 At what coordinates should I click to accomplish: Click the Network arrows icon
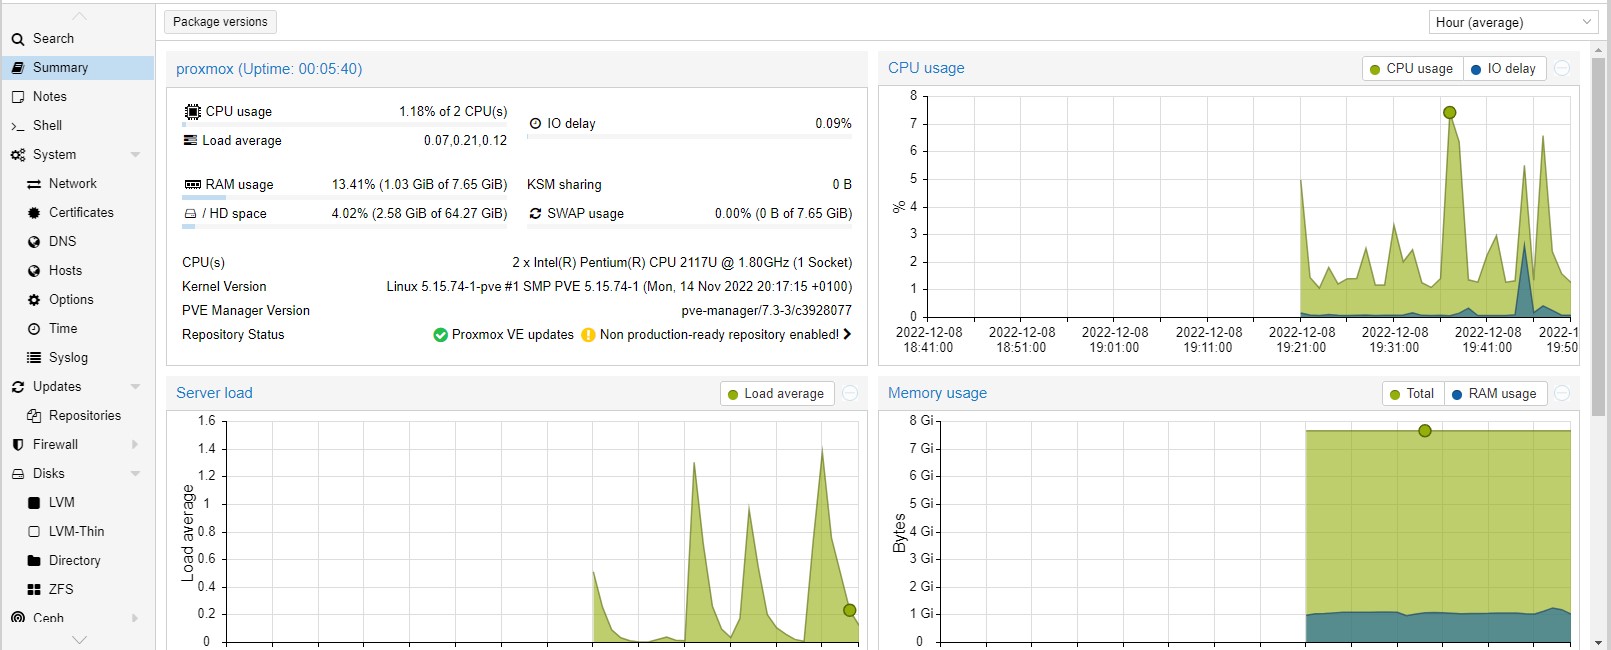tap(34, 184)
